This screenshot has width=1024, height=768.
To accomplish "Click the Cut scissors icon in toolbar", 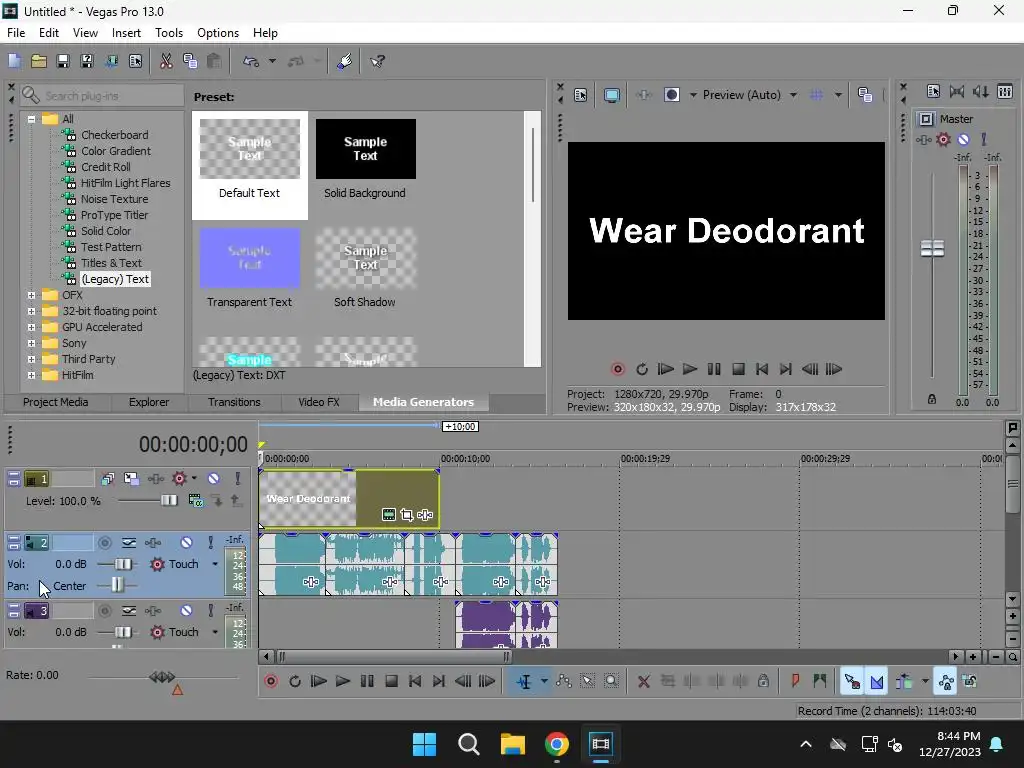I will (x=166, y=61).
